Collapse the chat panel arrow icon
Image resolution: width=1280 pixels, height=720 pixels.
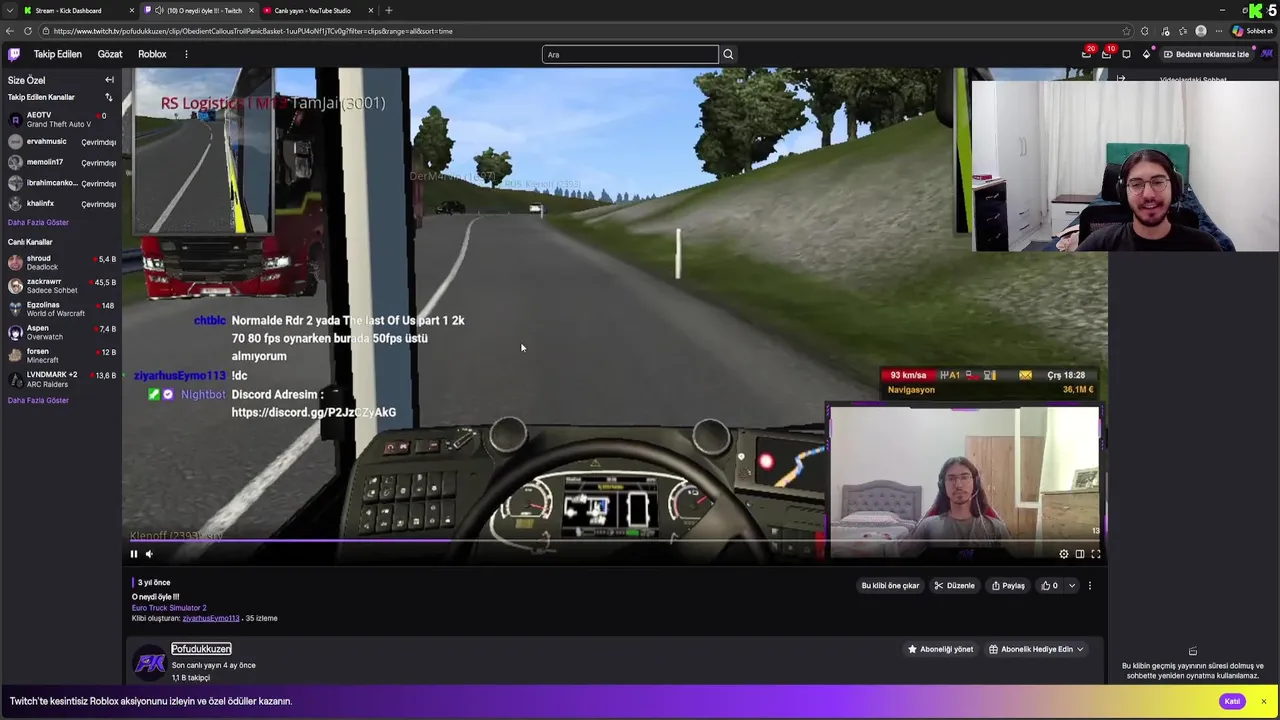(x=1121, y=79)
